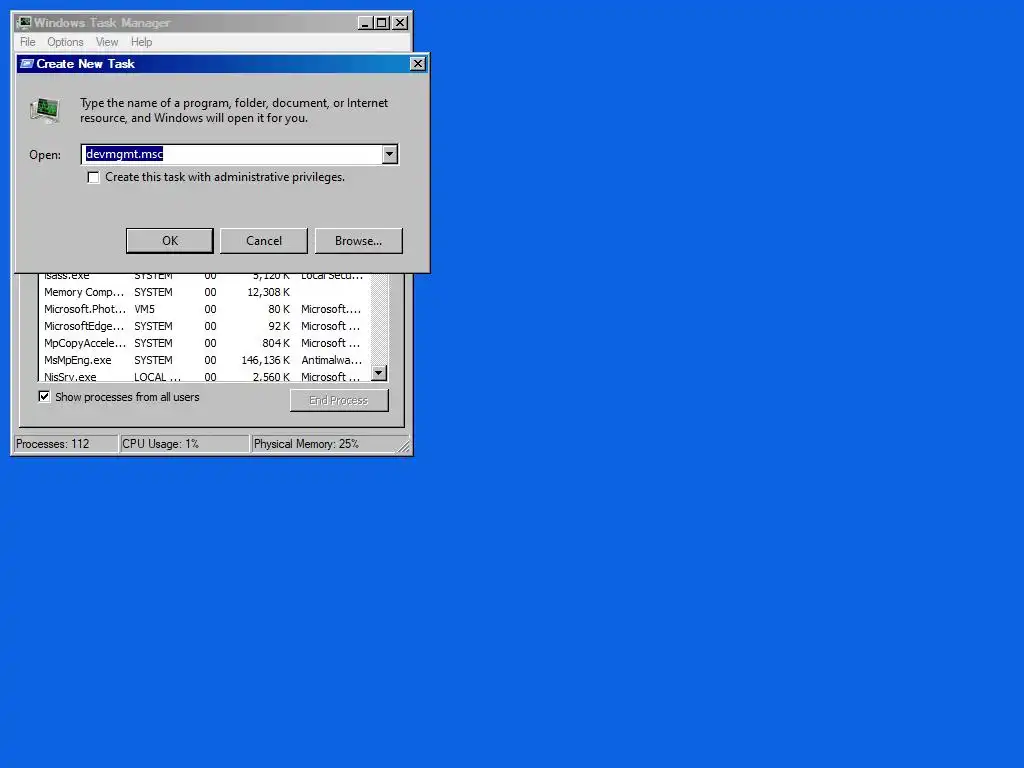Expand the Open field dropdown arrow
Viewport: 1024px width, 768px height.
(389, 154)
